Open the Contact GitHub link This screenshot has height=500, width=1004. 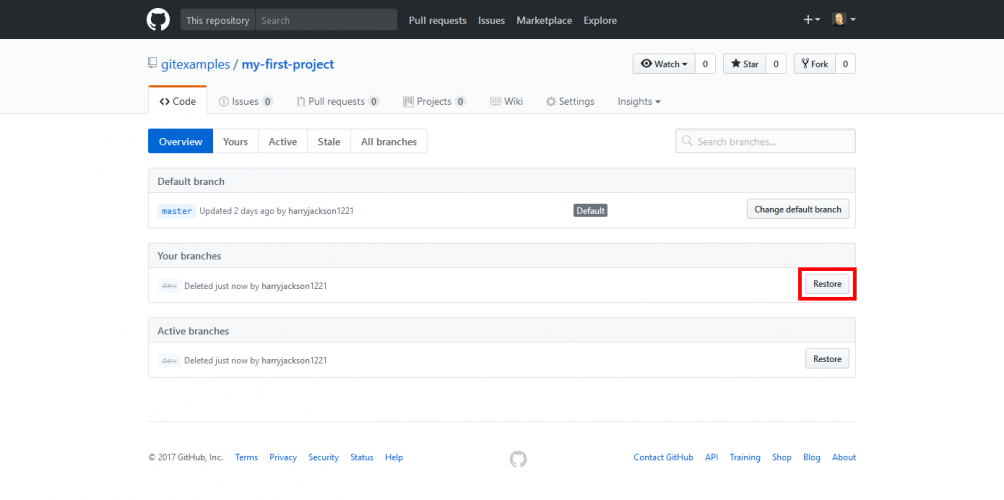(663, 457)
